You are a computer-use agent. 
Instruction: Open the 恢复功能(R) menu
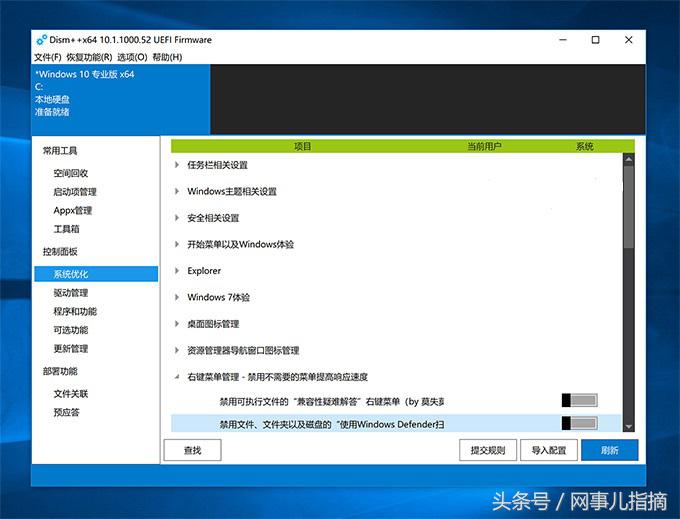(89, 57)
